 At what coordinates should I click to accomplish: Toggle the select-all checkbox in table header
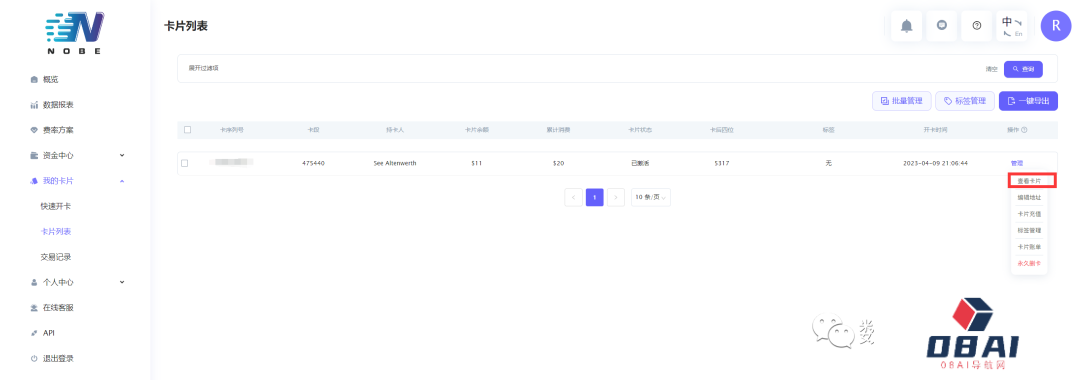(187, 129)
